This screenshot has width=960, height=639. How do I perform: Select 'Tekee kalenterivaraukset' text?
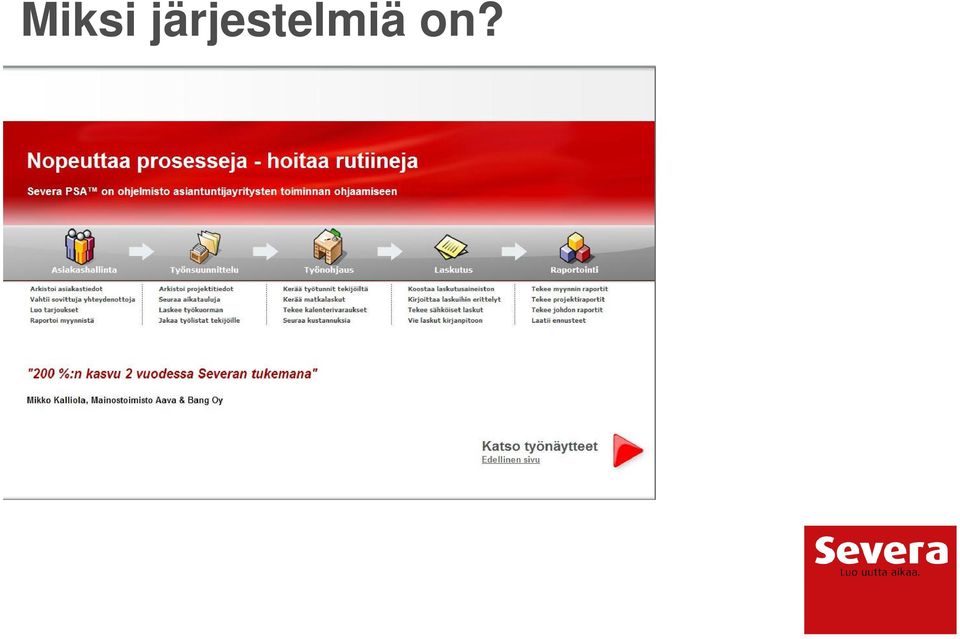324,310
